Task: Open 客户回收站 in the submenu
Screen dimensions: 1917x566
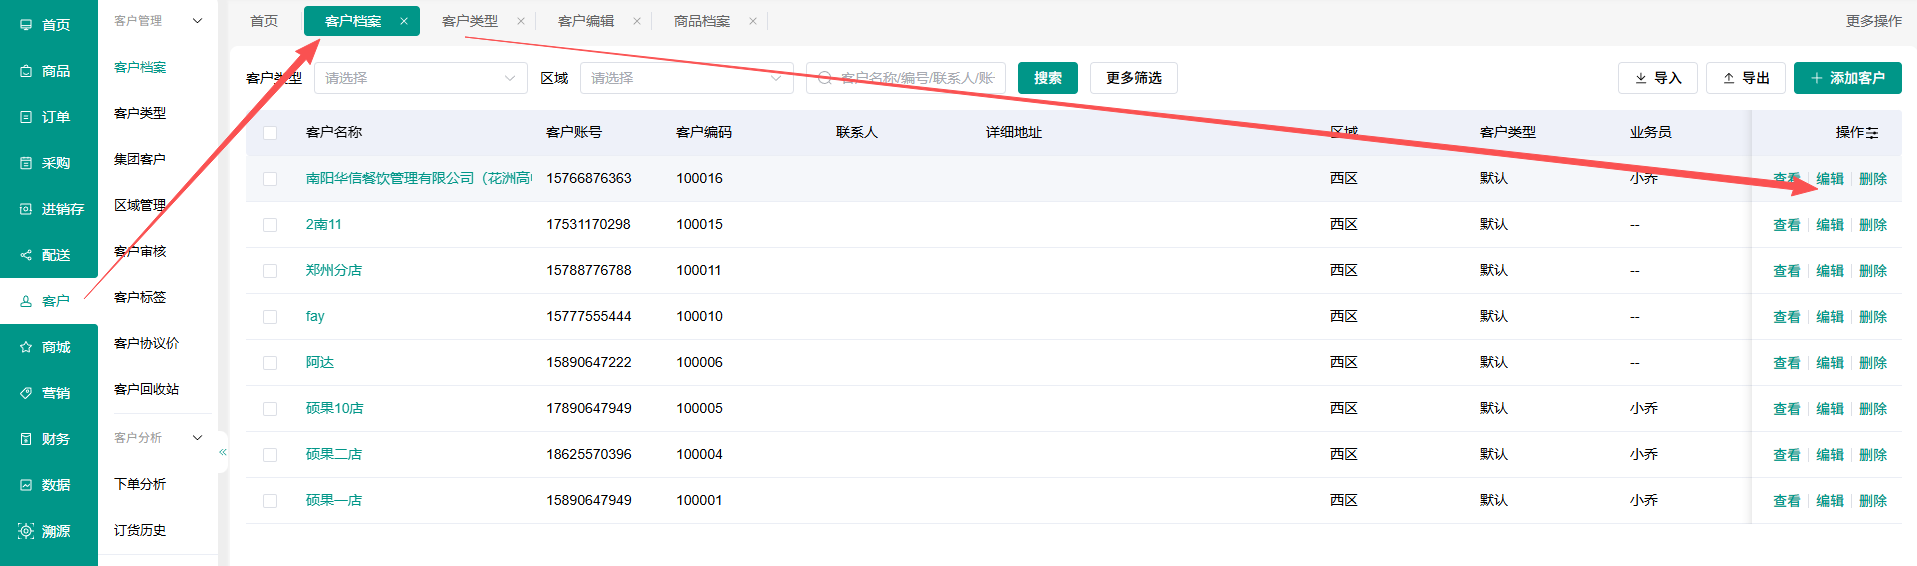Action: tap(147, 389)
